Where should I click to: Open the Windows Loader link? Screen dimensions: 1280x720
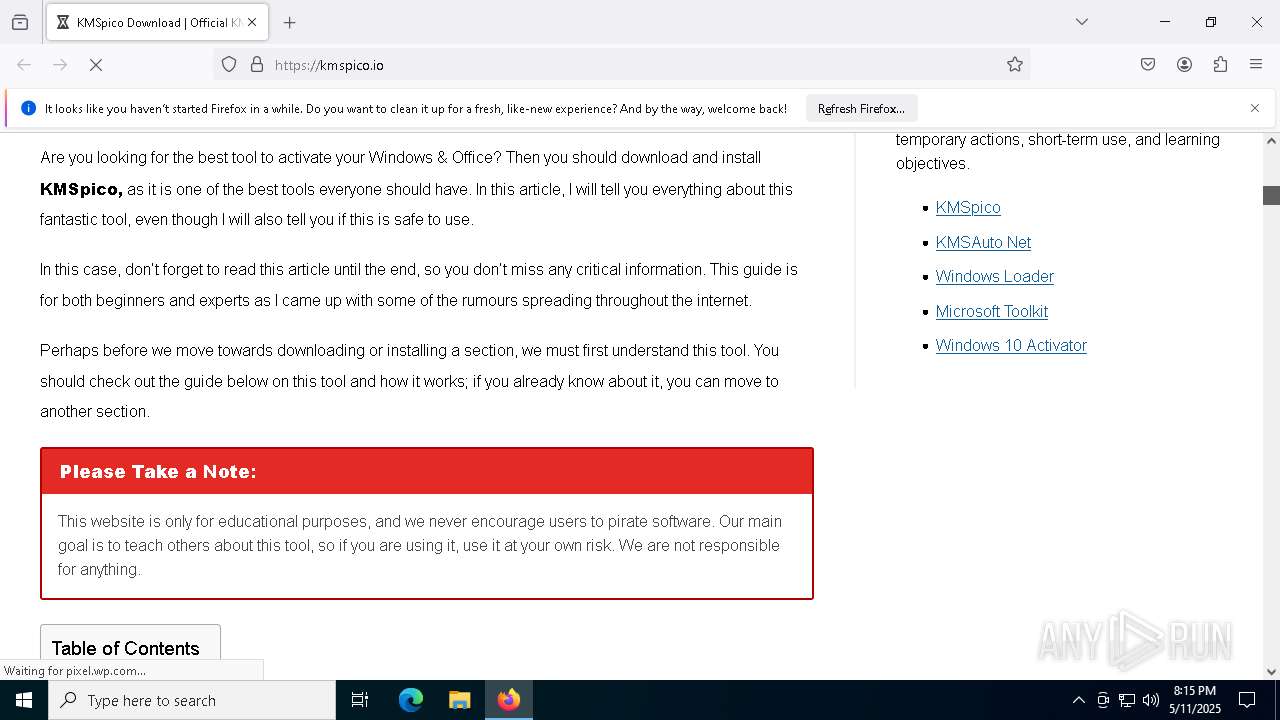pos(995,277)
